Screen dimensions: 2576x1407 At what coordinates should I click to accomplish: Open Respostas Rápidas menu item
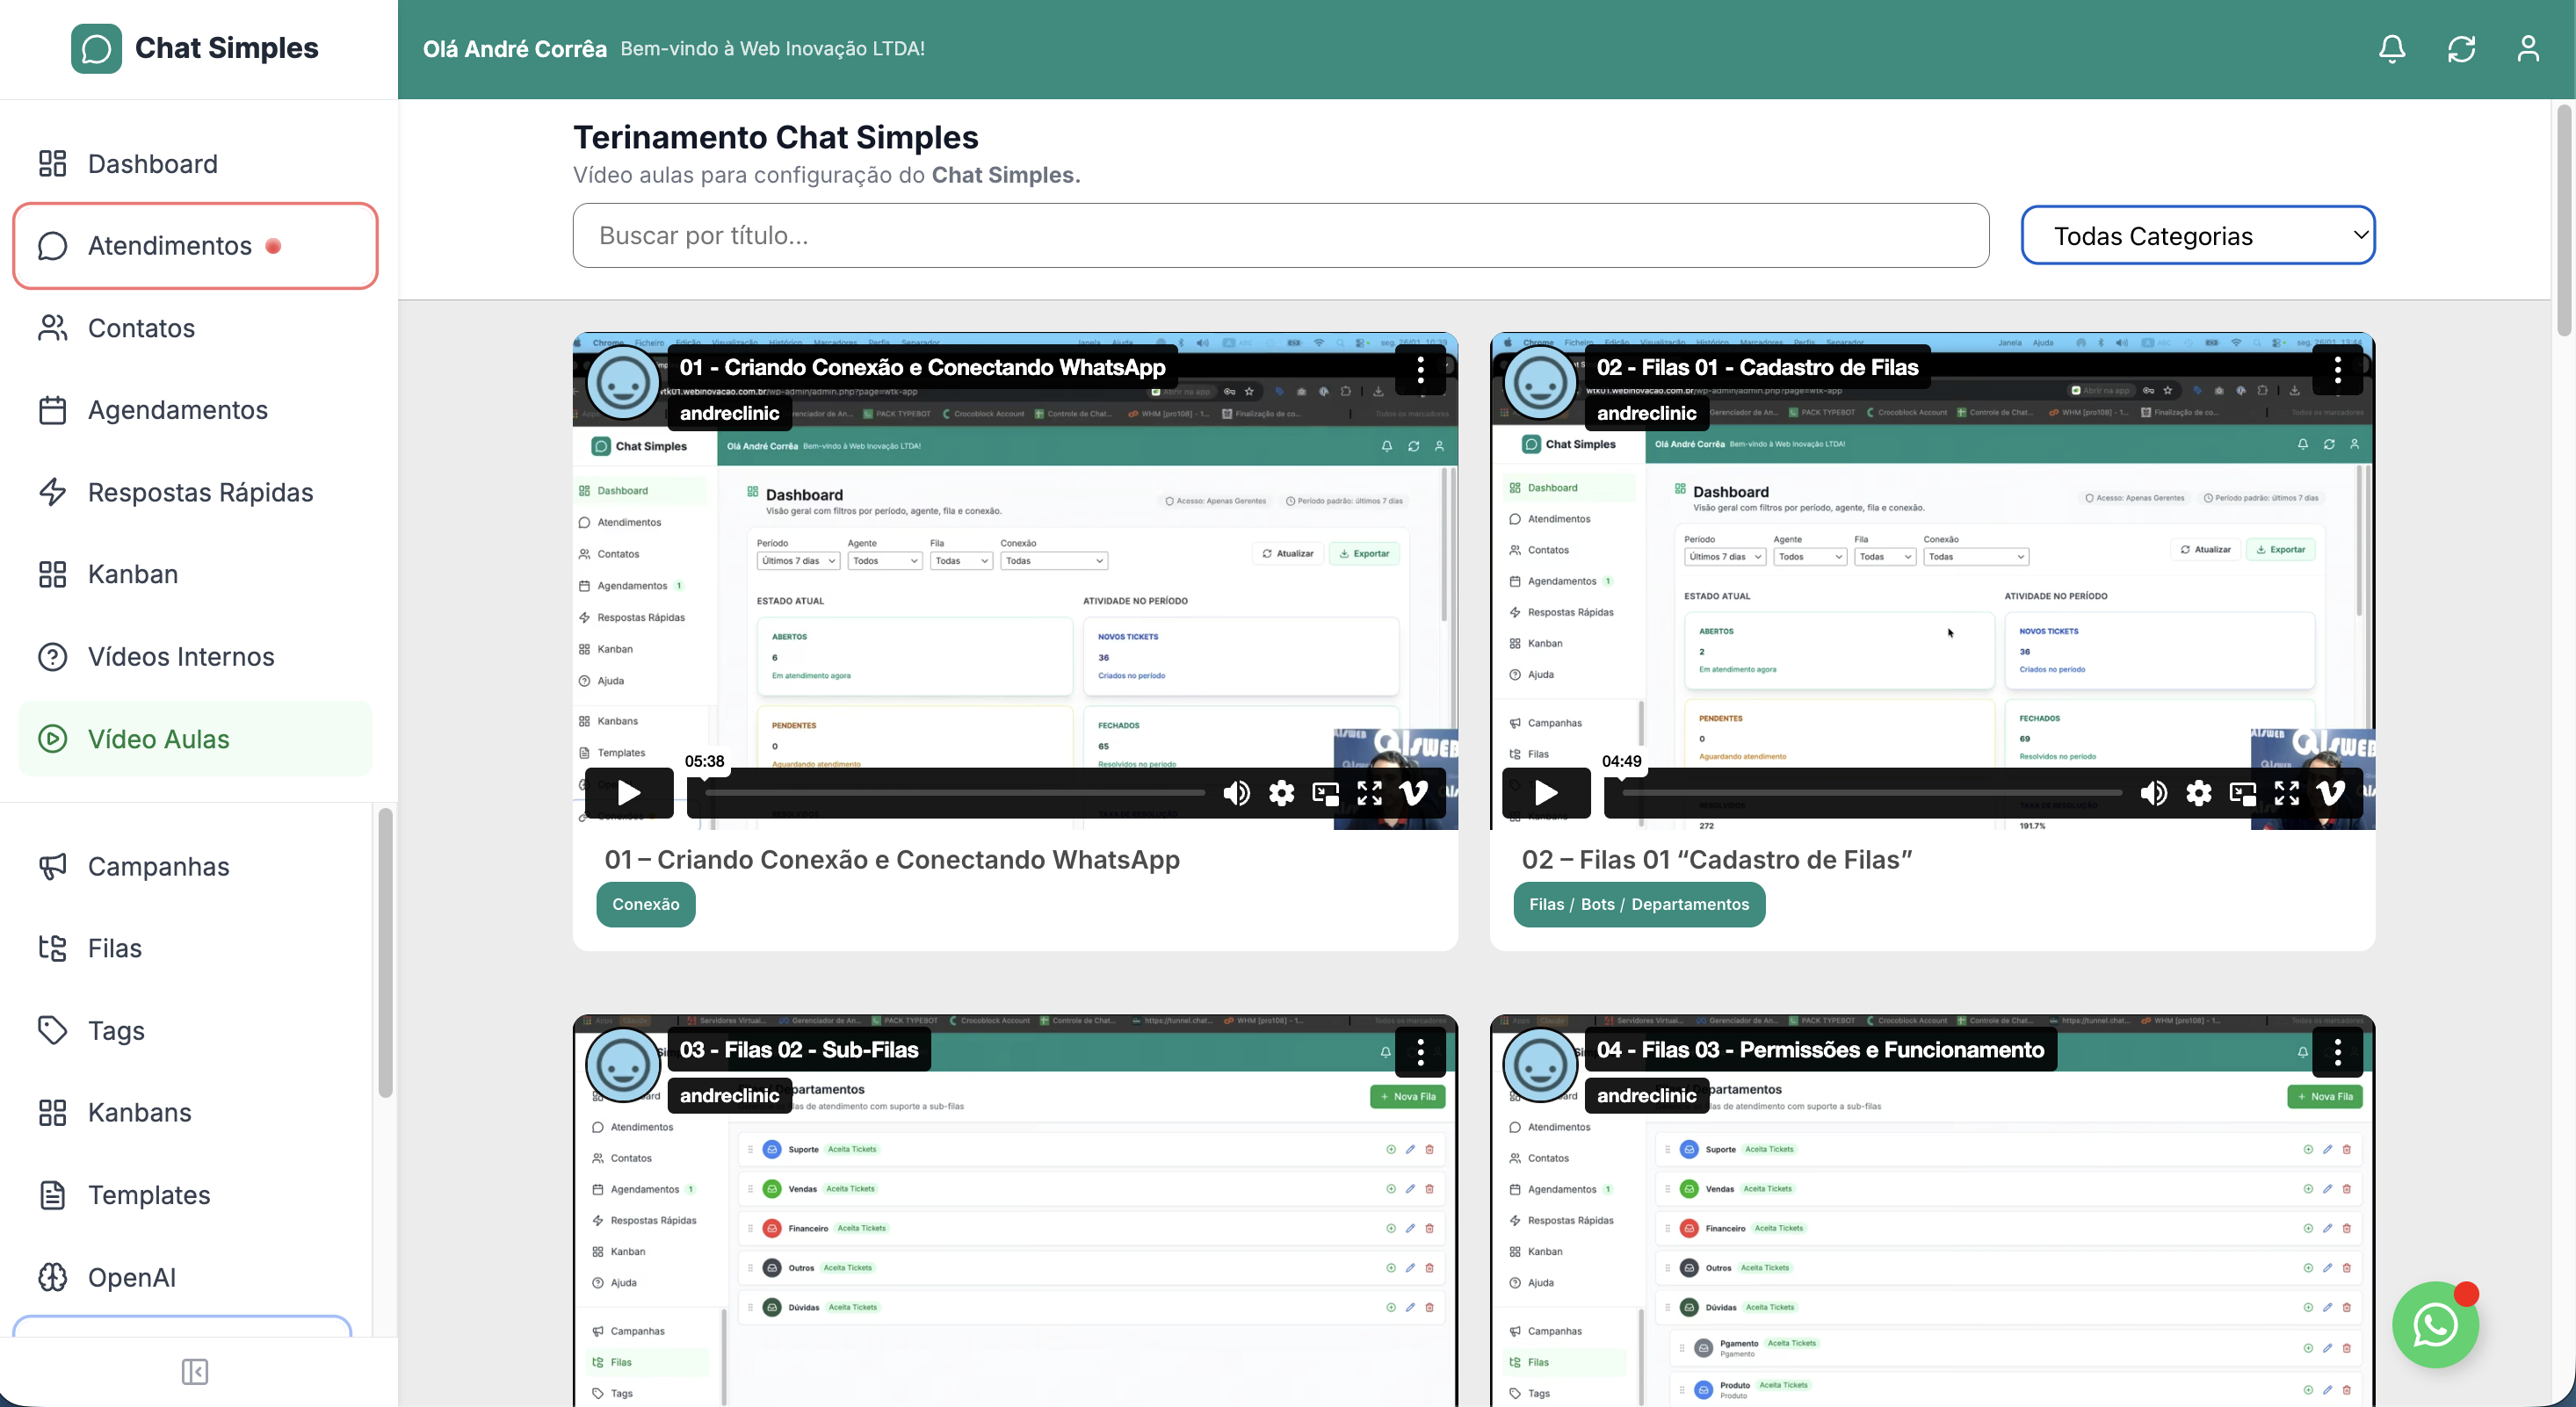pos(200,492)
